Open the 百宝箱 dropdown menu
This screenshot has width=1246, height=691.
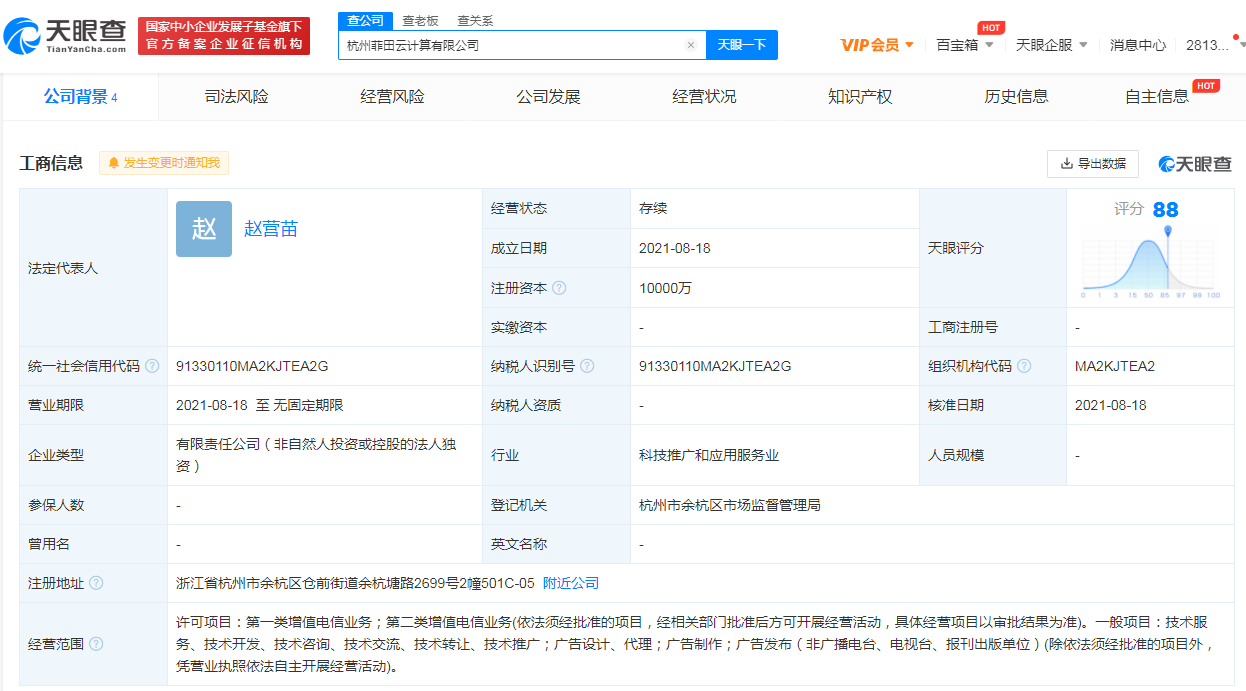[x=964, y=45]
